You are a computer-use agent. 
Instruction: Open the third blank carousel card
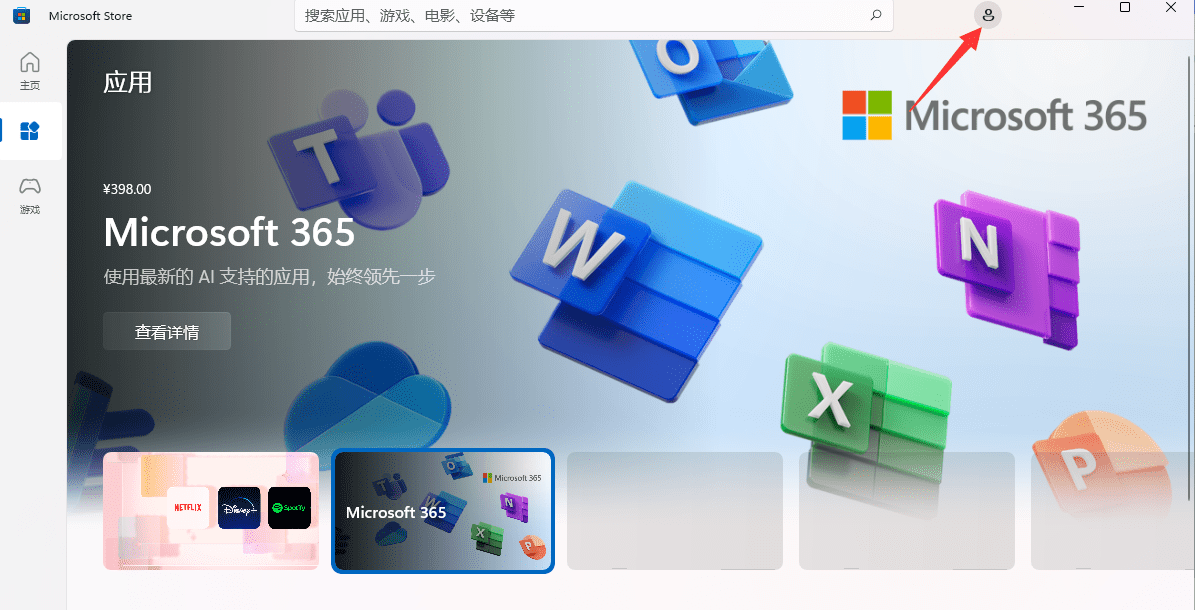pos(674,511)
